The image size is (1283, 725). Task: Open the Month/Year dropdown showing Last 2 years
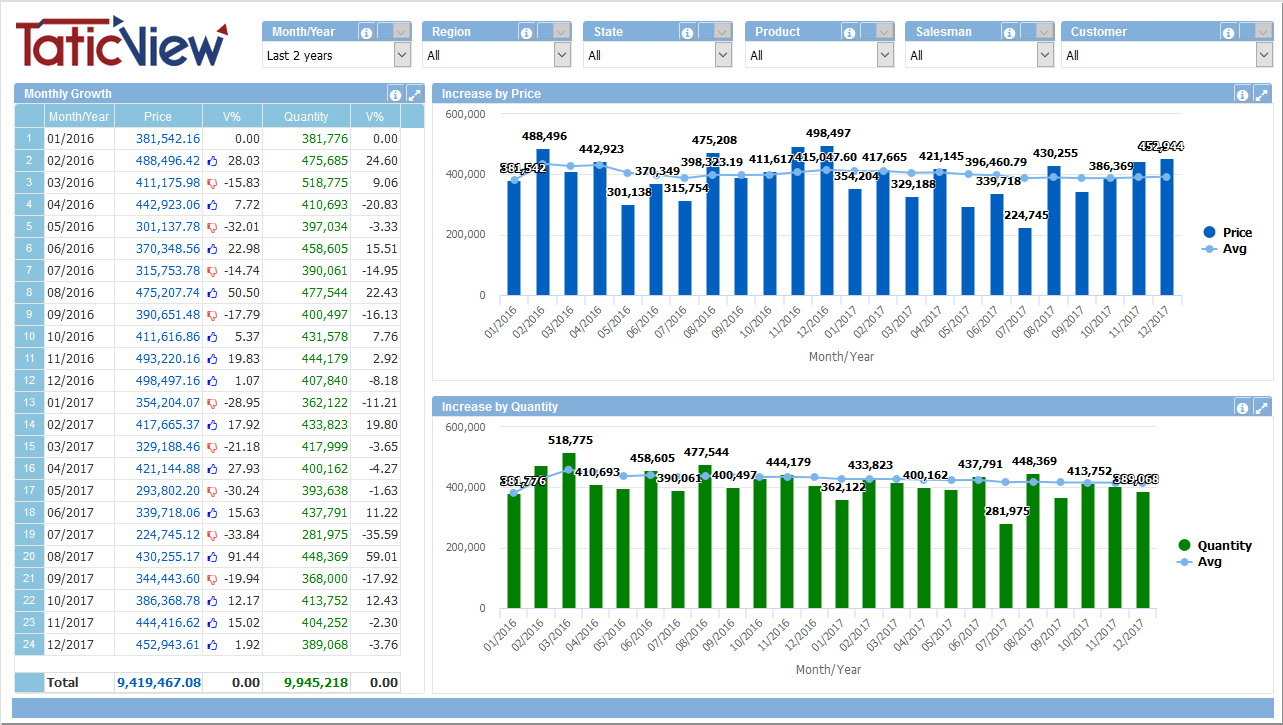tap(402, 54)
